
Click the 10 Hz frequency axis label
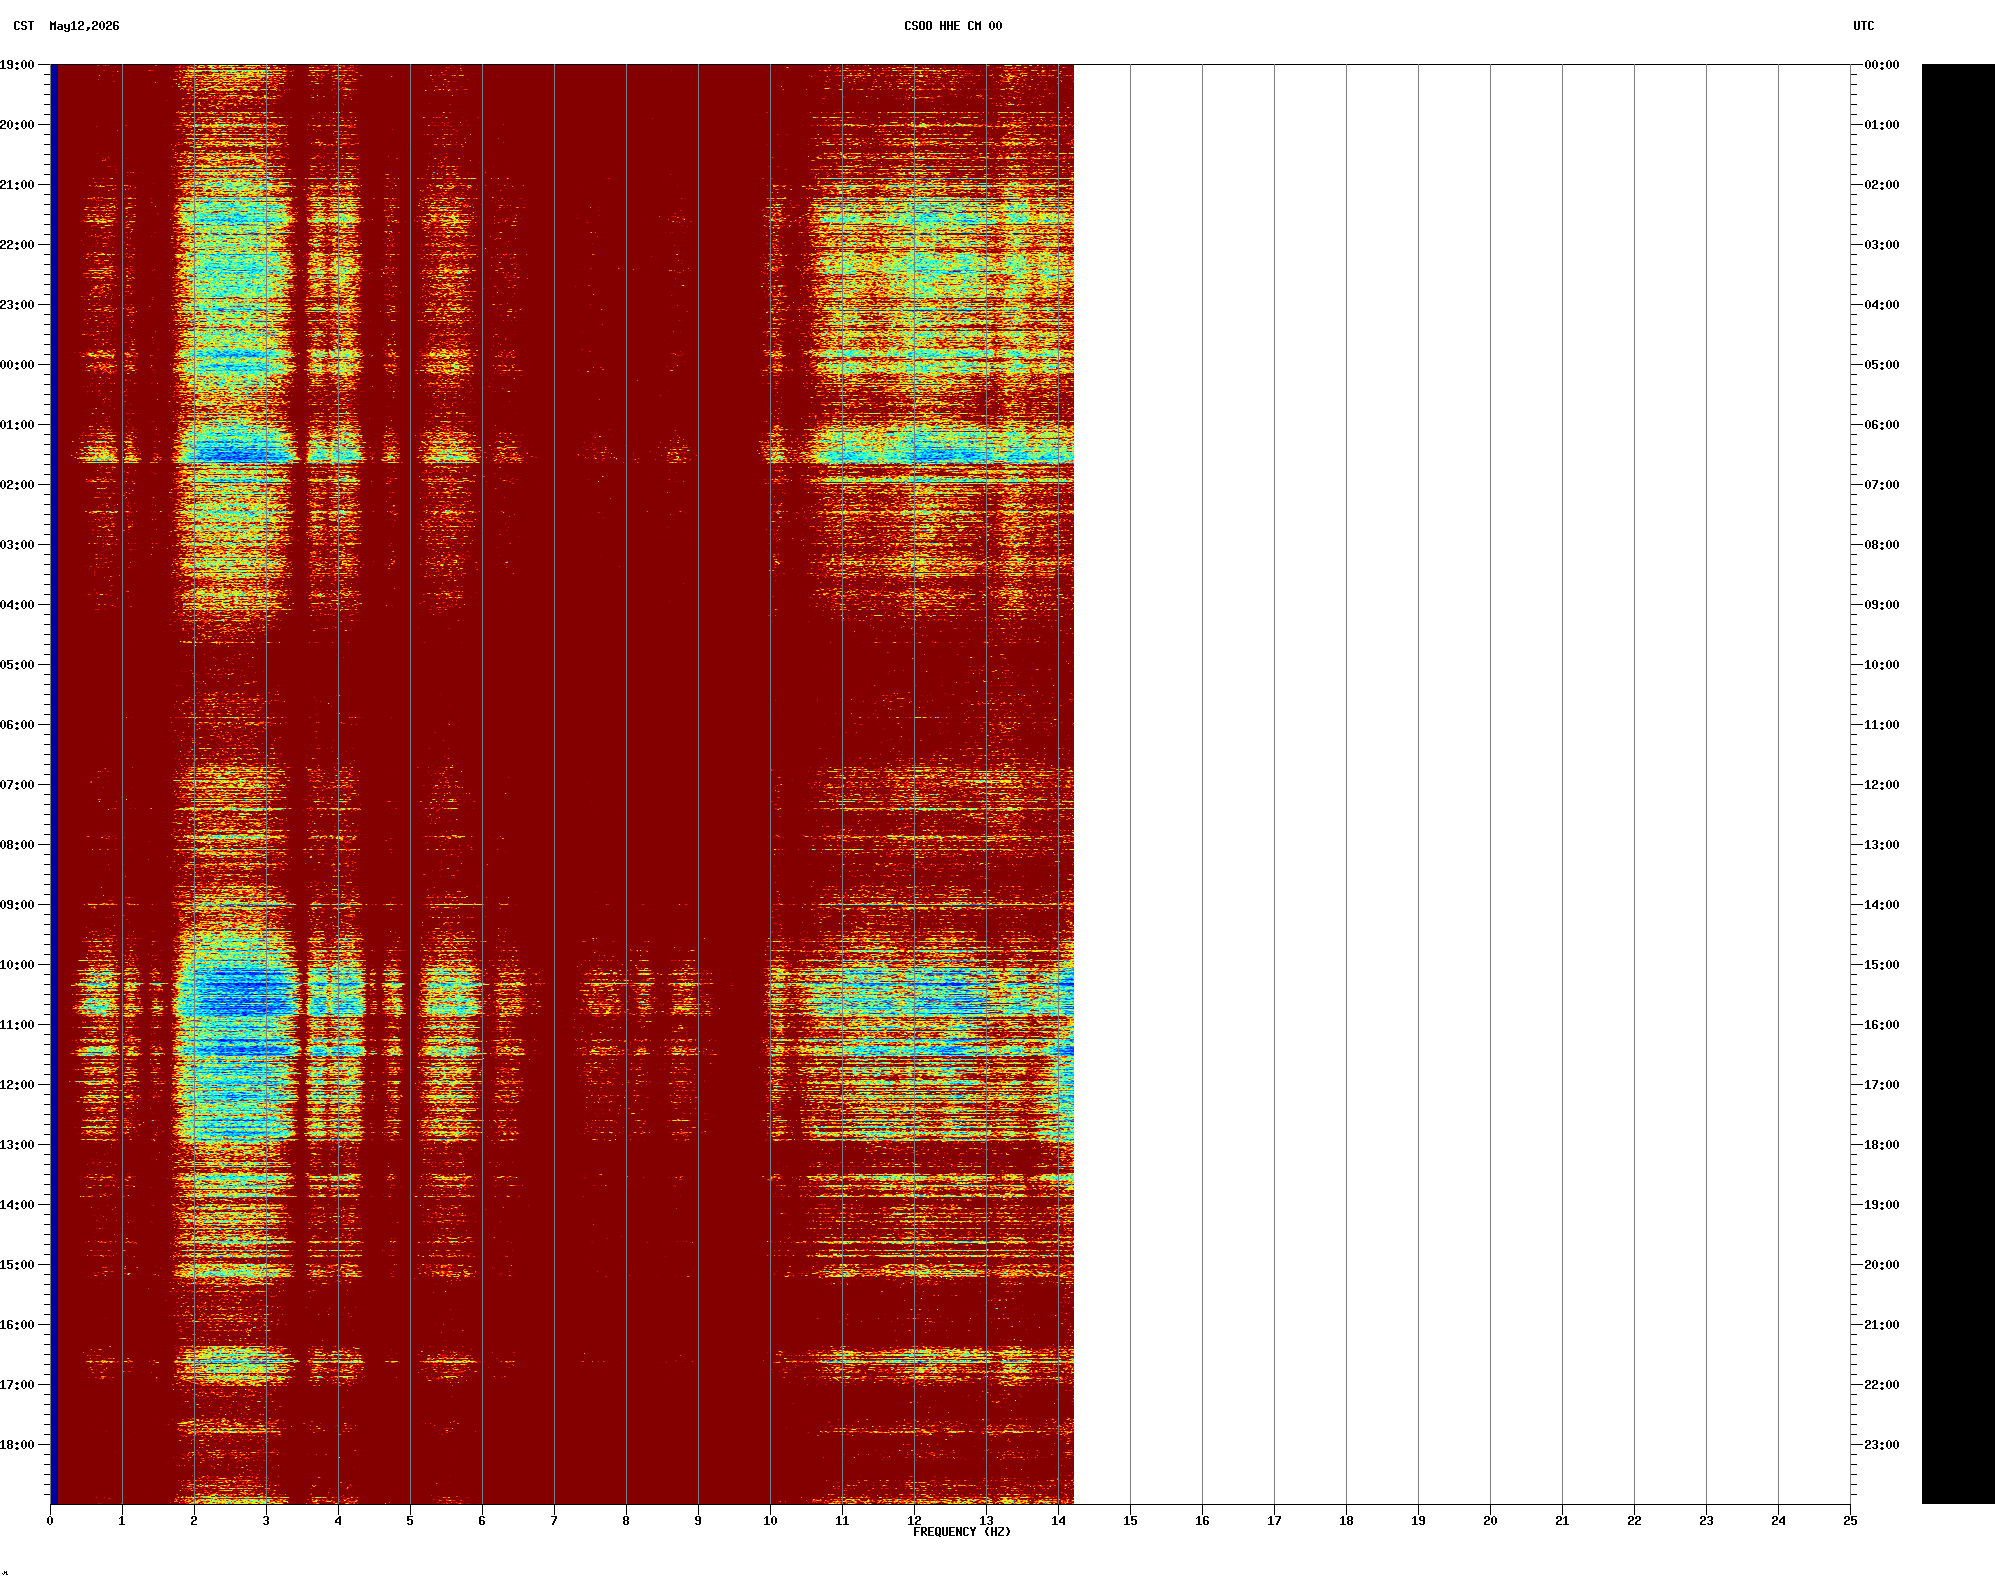[x=770, y=1521]
